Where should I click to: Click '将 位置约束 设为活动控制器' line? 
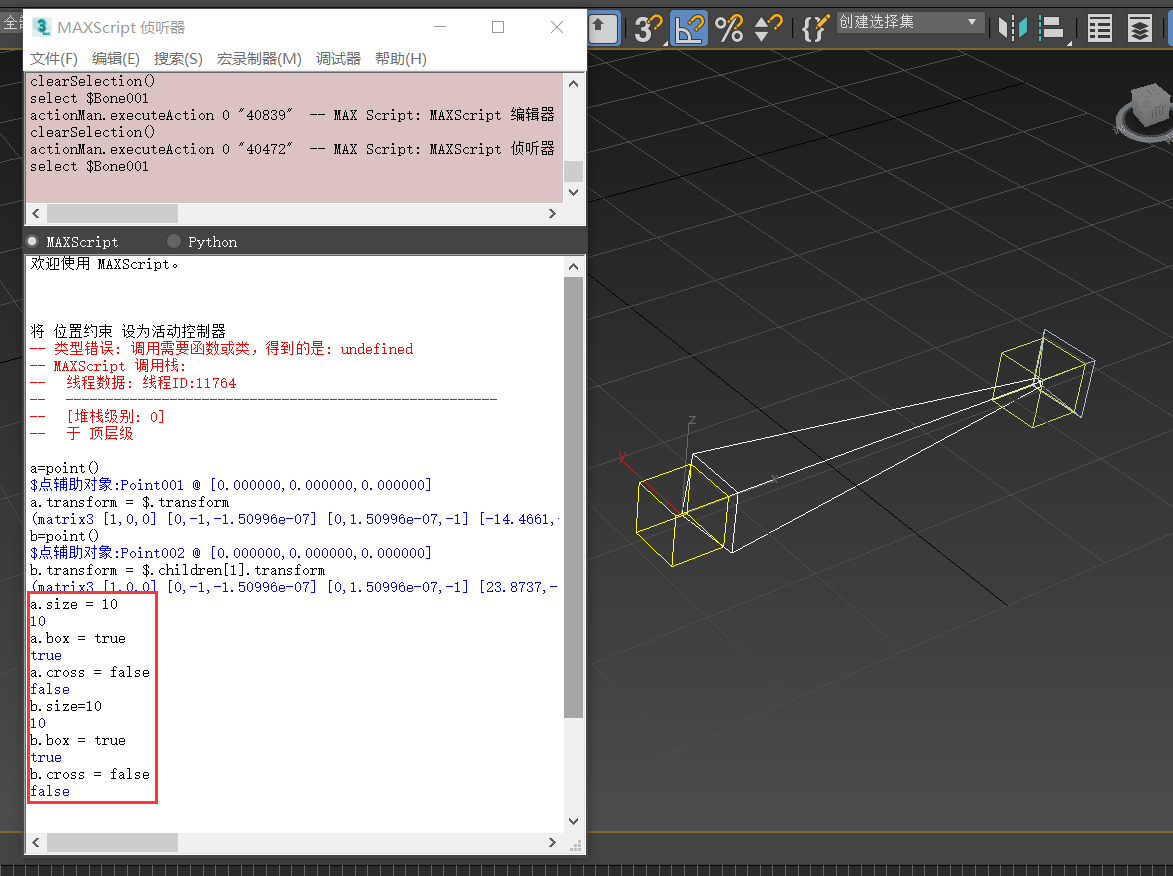coord(128,331)
